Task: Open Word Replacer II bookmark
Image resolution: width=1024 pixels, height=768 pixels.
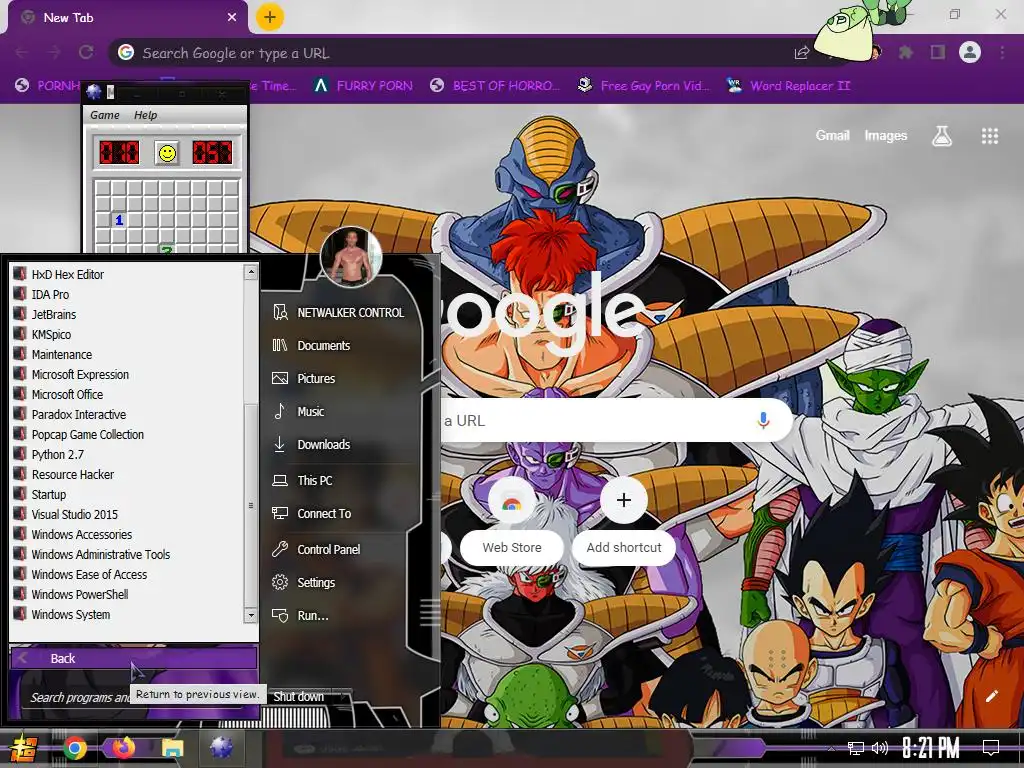Action: coord(788,86)
